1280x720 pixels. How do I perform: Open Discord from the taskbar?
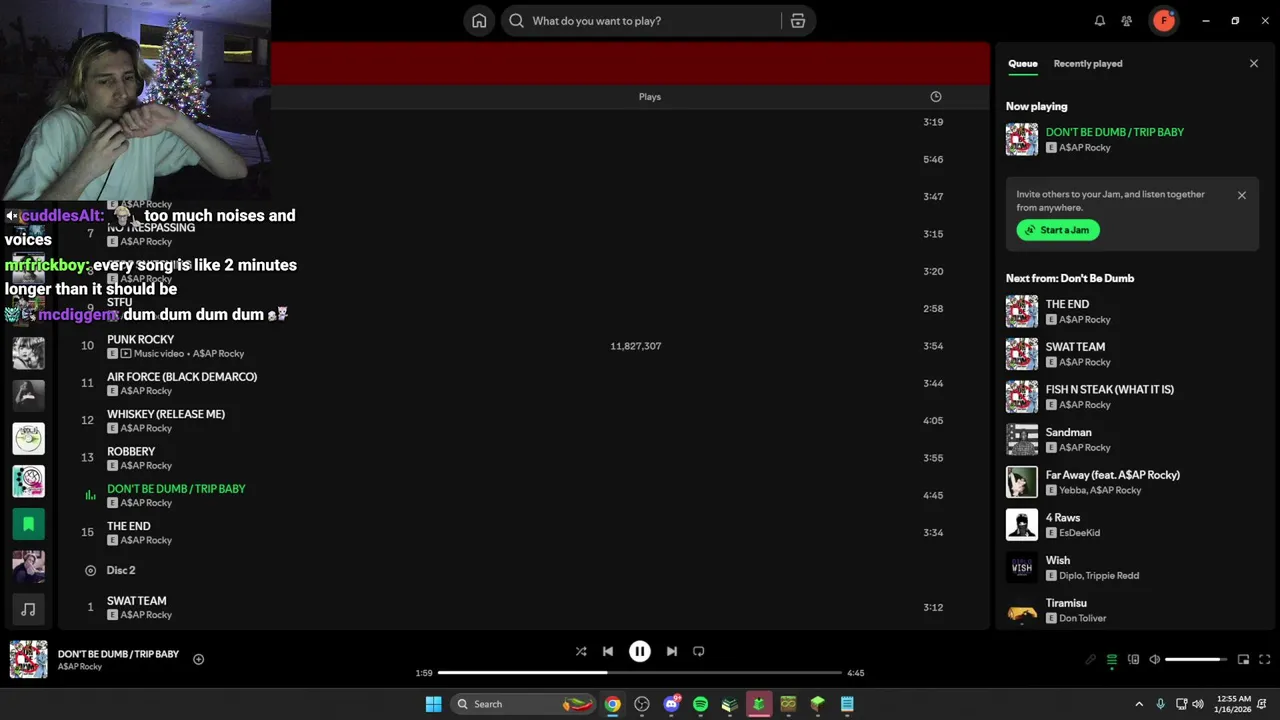pos(671,704)
